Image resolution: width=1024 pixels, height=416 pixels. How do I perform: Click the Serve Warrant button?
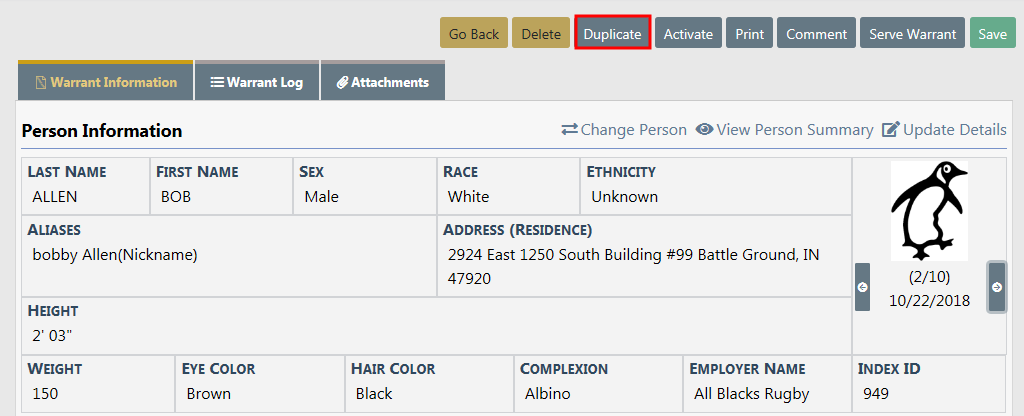point(912,34)
